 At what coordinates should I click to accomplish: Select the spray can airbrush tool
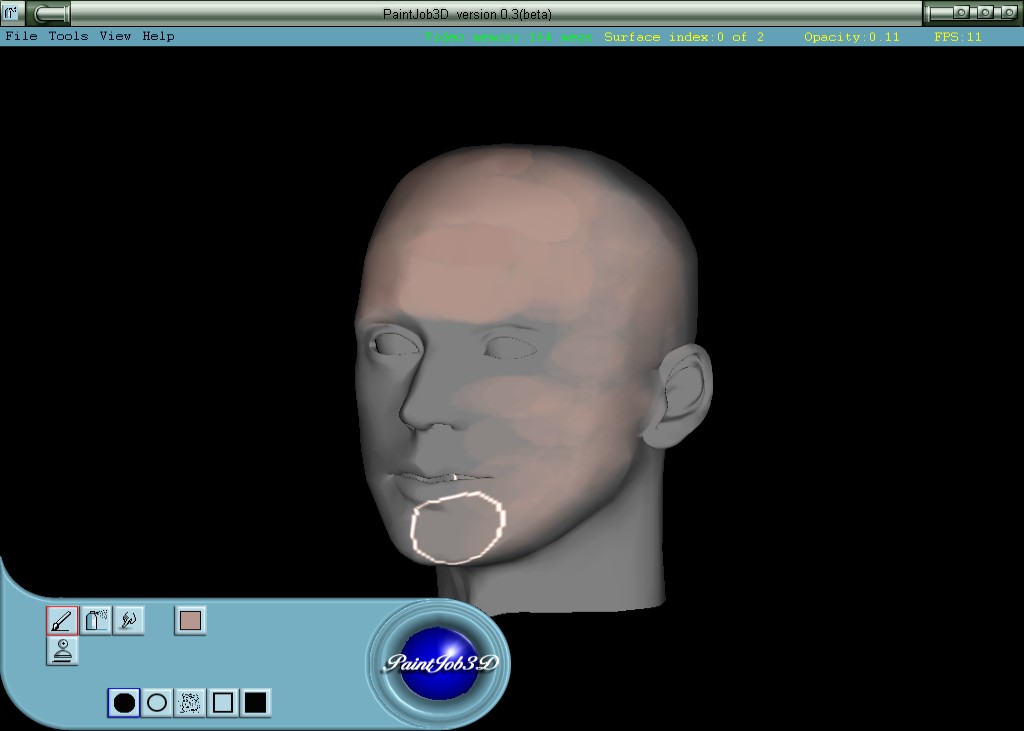pyautogui.click(x=96, y=621)
